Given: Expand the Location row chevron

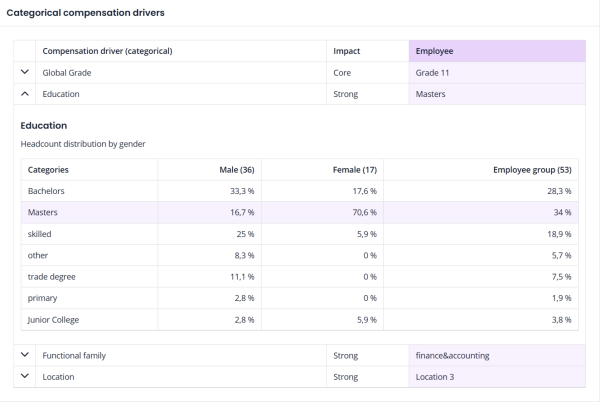Looking at the screenshot, I should tap(25, 376).
